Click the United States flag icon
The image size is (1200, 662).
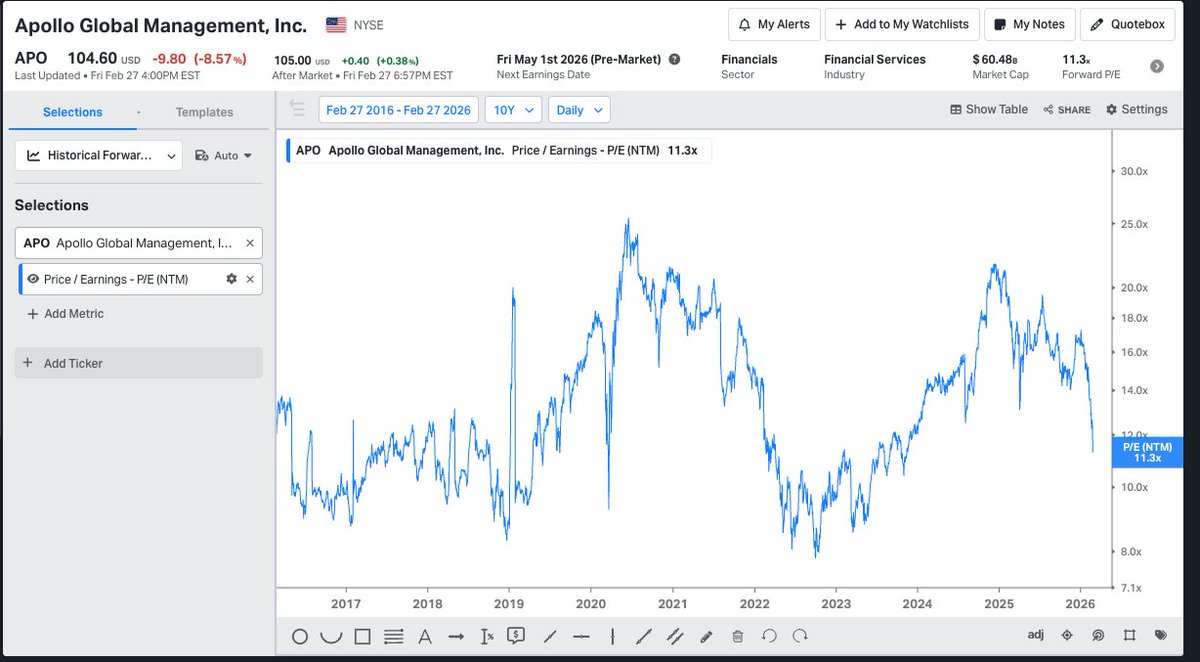(336, 24)
